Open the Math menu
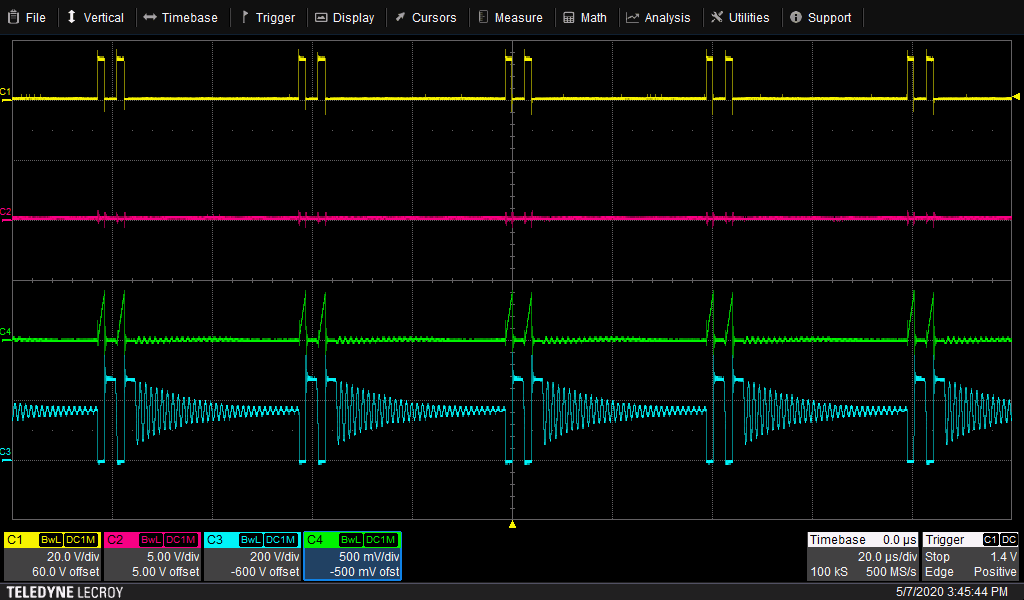Image resolution: width=1024 pixels, height=600 pixels. (585, 17)
